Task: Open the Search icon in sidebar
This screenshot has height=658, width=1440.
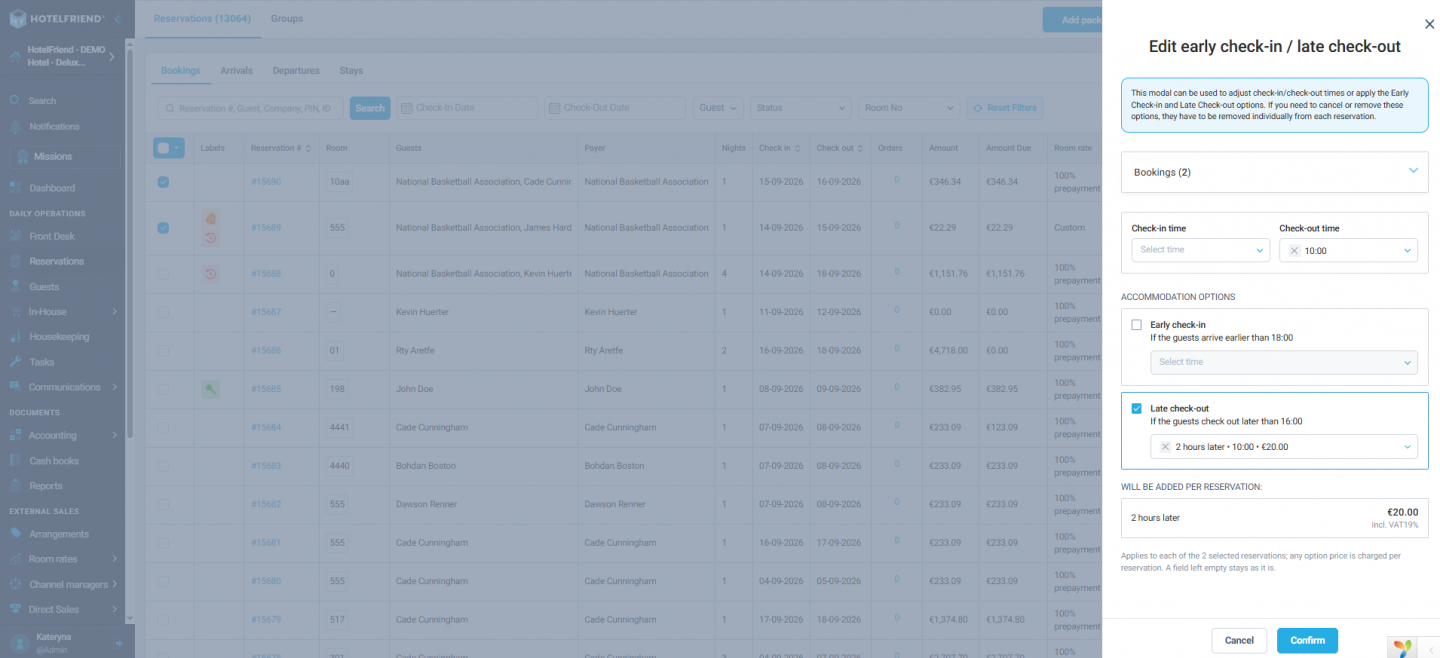Action: pyautogui.click(x=15, y=101)
